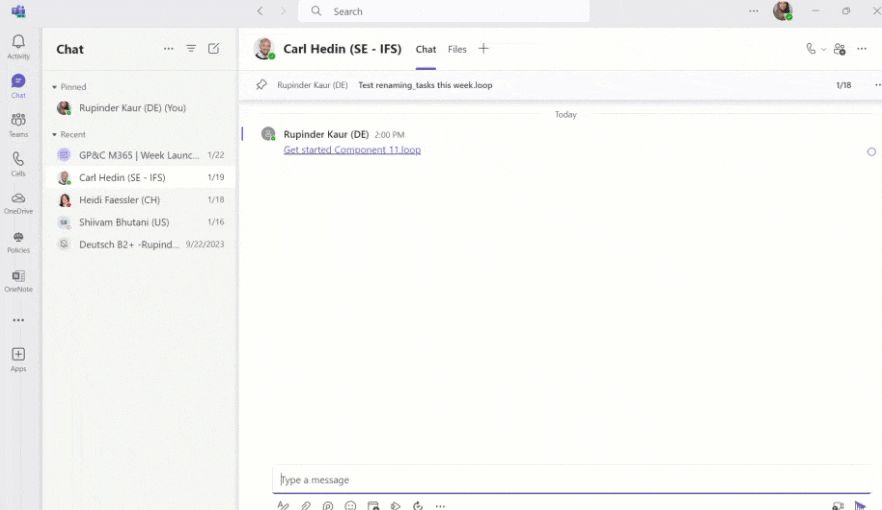Expand call options dropdown arrow
882x510 pixels.
coord(824,49)
